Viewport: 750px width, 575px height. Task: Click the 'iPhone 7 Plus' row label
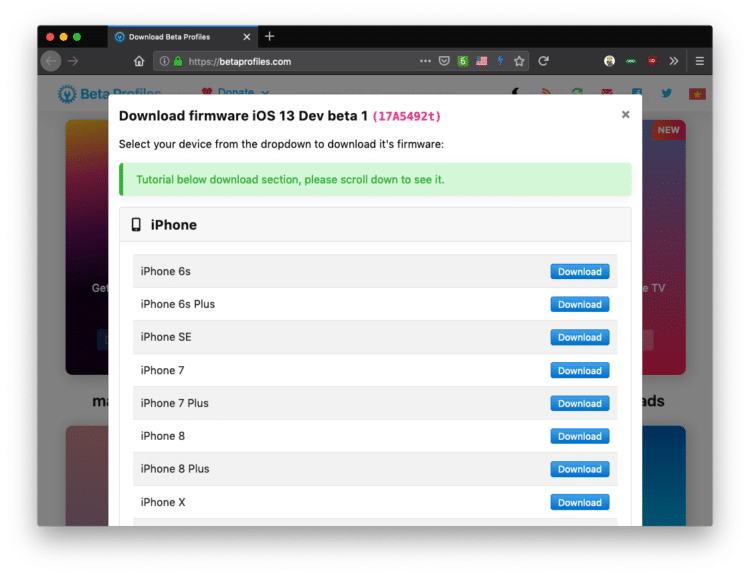(x=175, y=403)
